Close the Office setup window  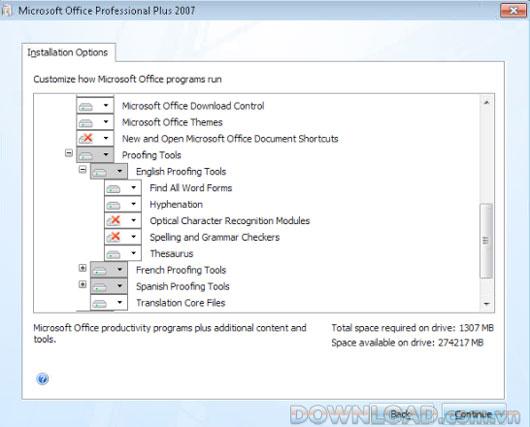point(513,10)
